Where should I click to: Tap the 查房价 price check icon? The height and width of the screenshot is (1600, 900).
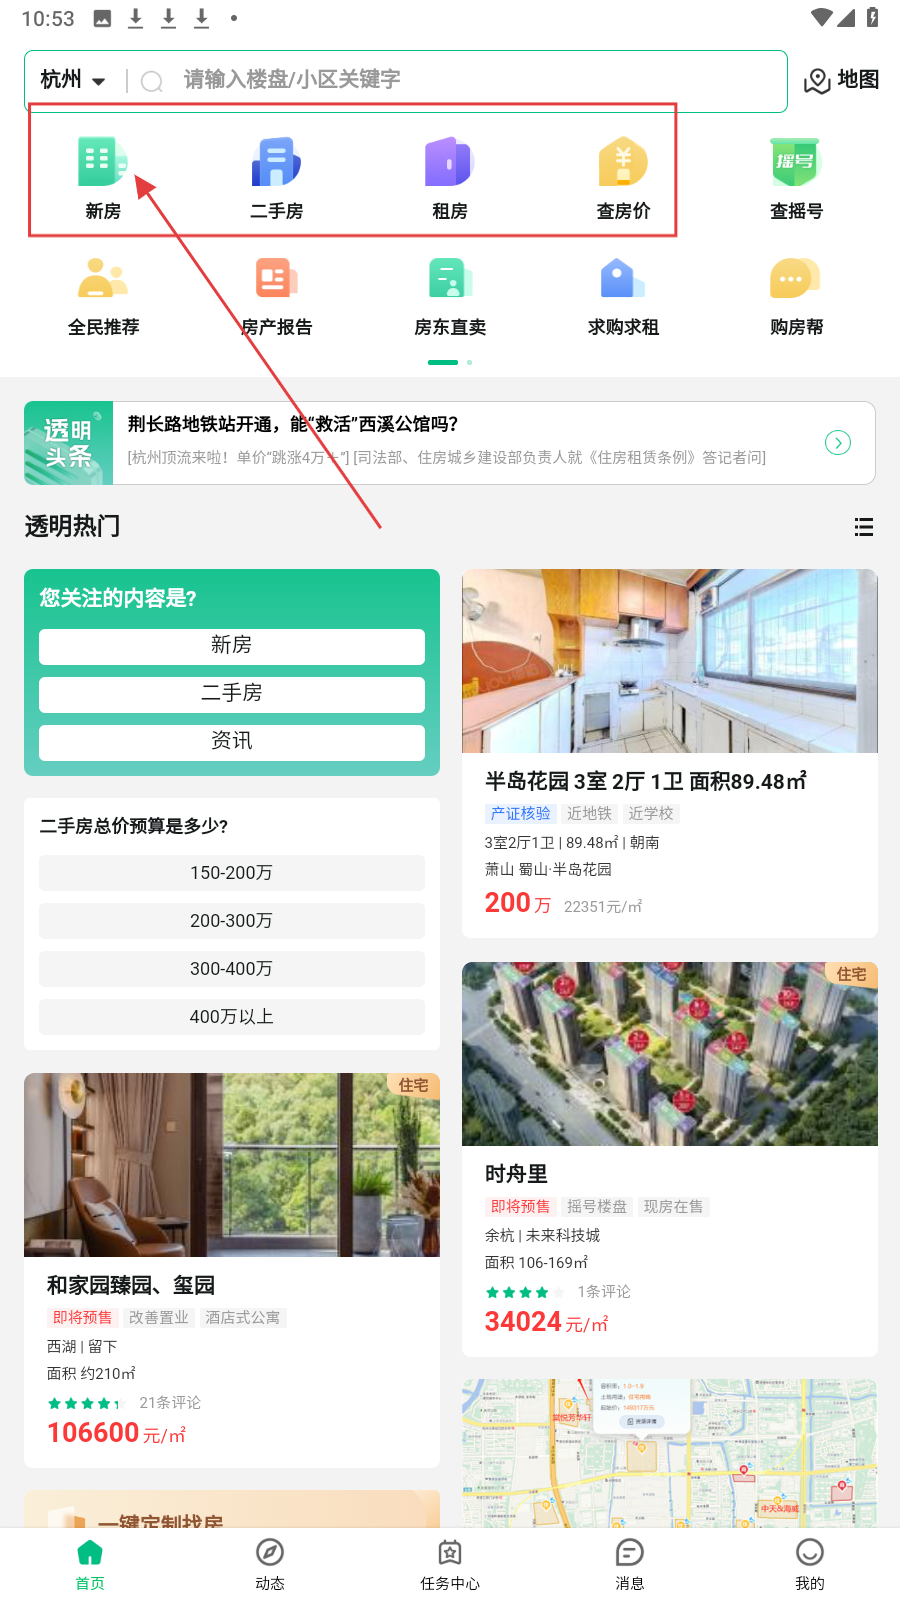point(623,162)
